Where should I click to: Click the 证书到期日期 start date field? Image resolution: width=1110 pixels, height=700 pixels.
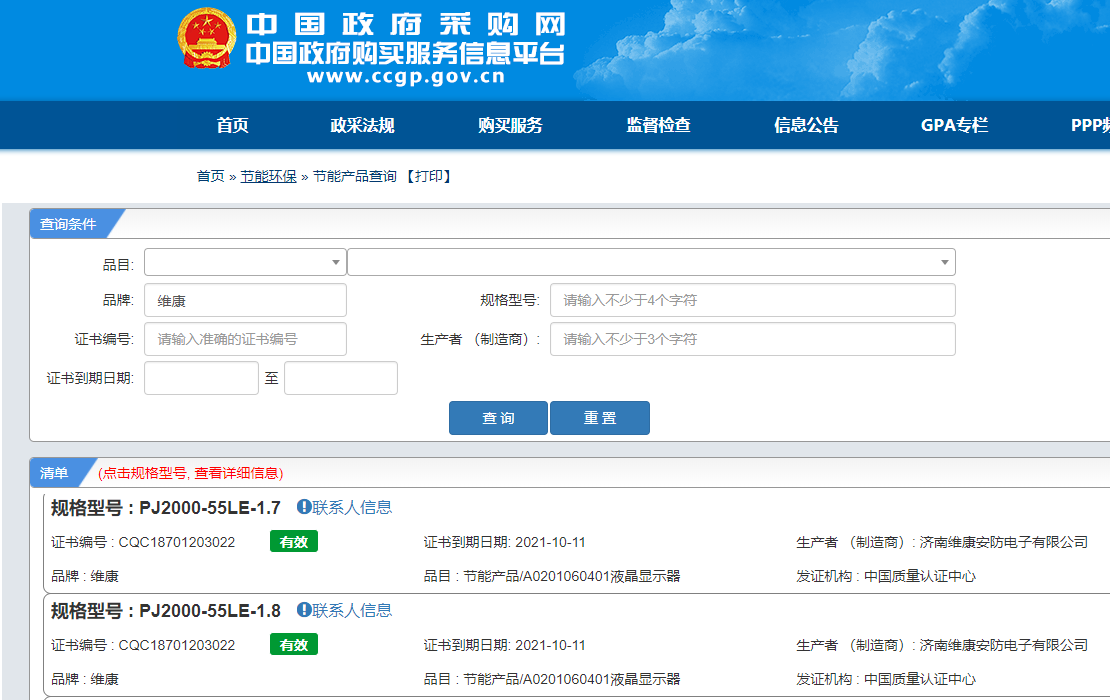coord(201,378)
